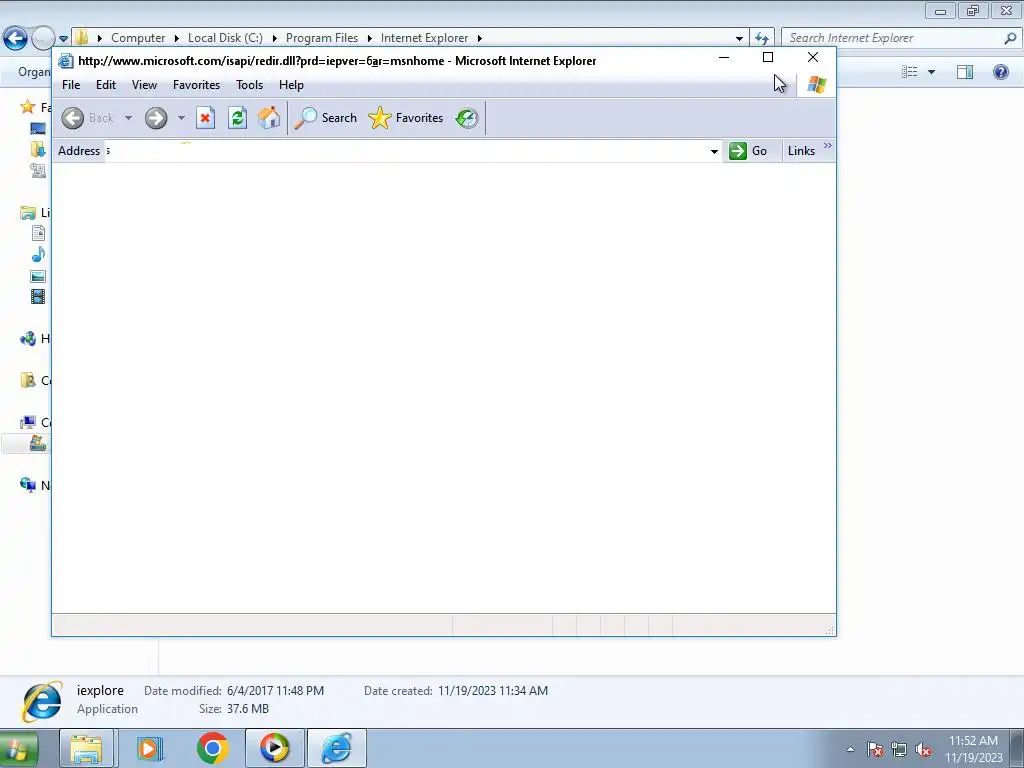Image resolution: width=1024 pixels, height=768 pixels.
Task: Toggle the preview pane icon
Action: (965, 72)
